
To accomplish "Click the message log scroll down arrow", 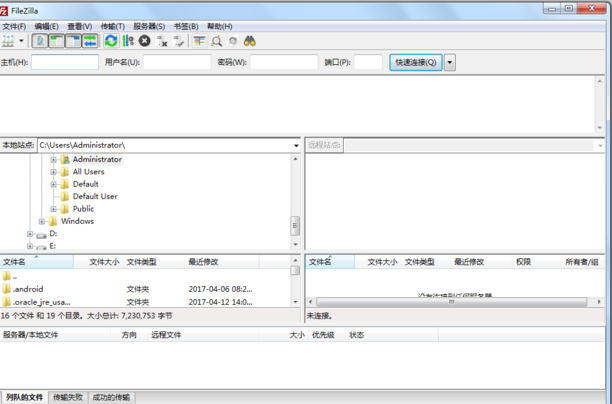I will [x=600, y=128].
